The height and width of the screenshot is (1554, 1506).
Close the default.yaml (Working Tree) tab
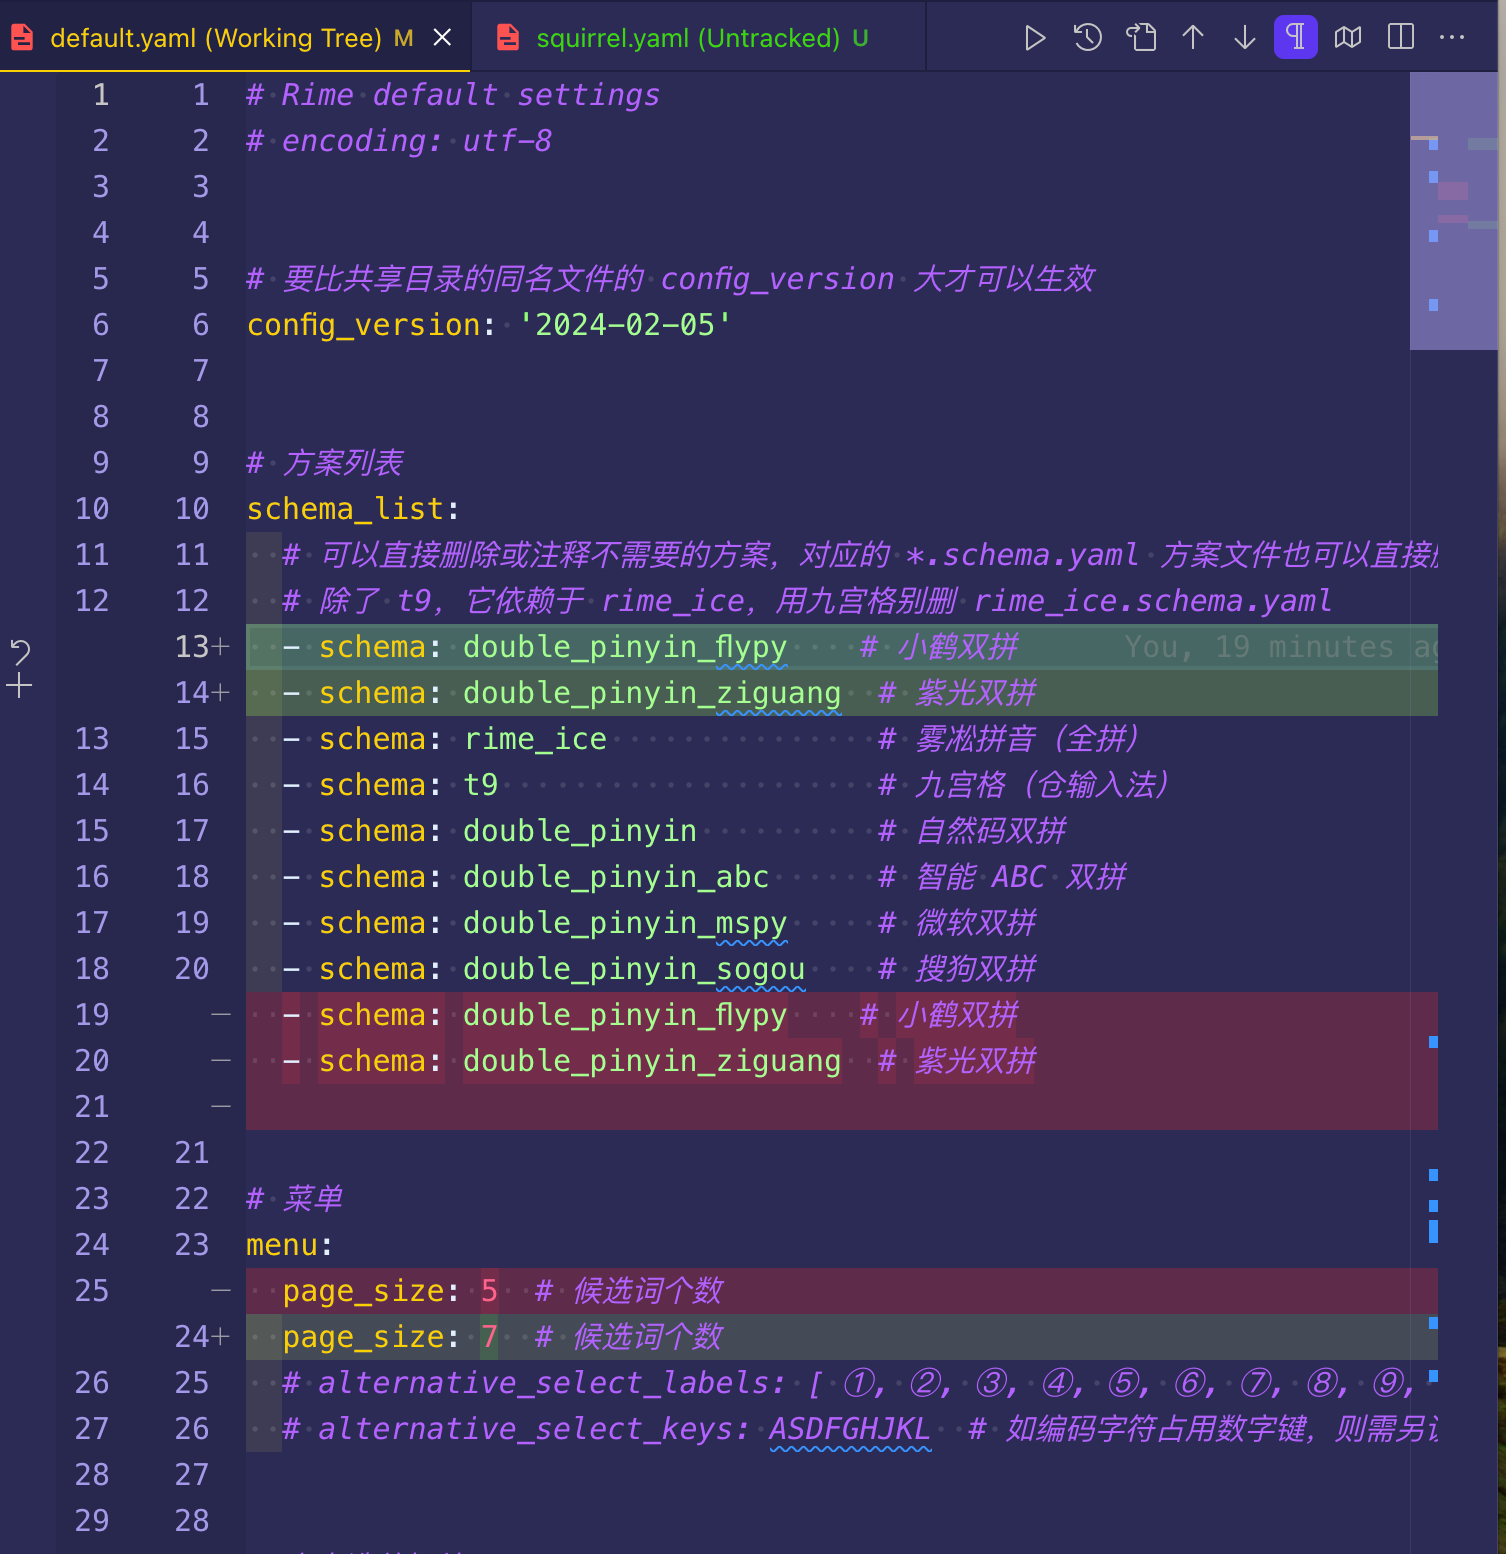click(442, 38)
